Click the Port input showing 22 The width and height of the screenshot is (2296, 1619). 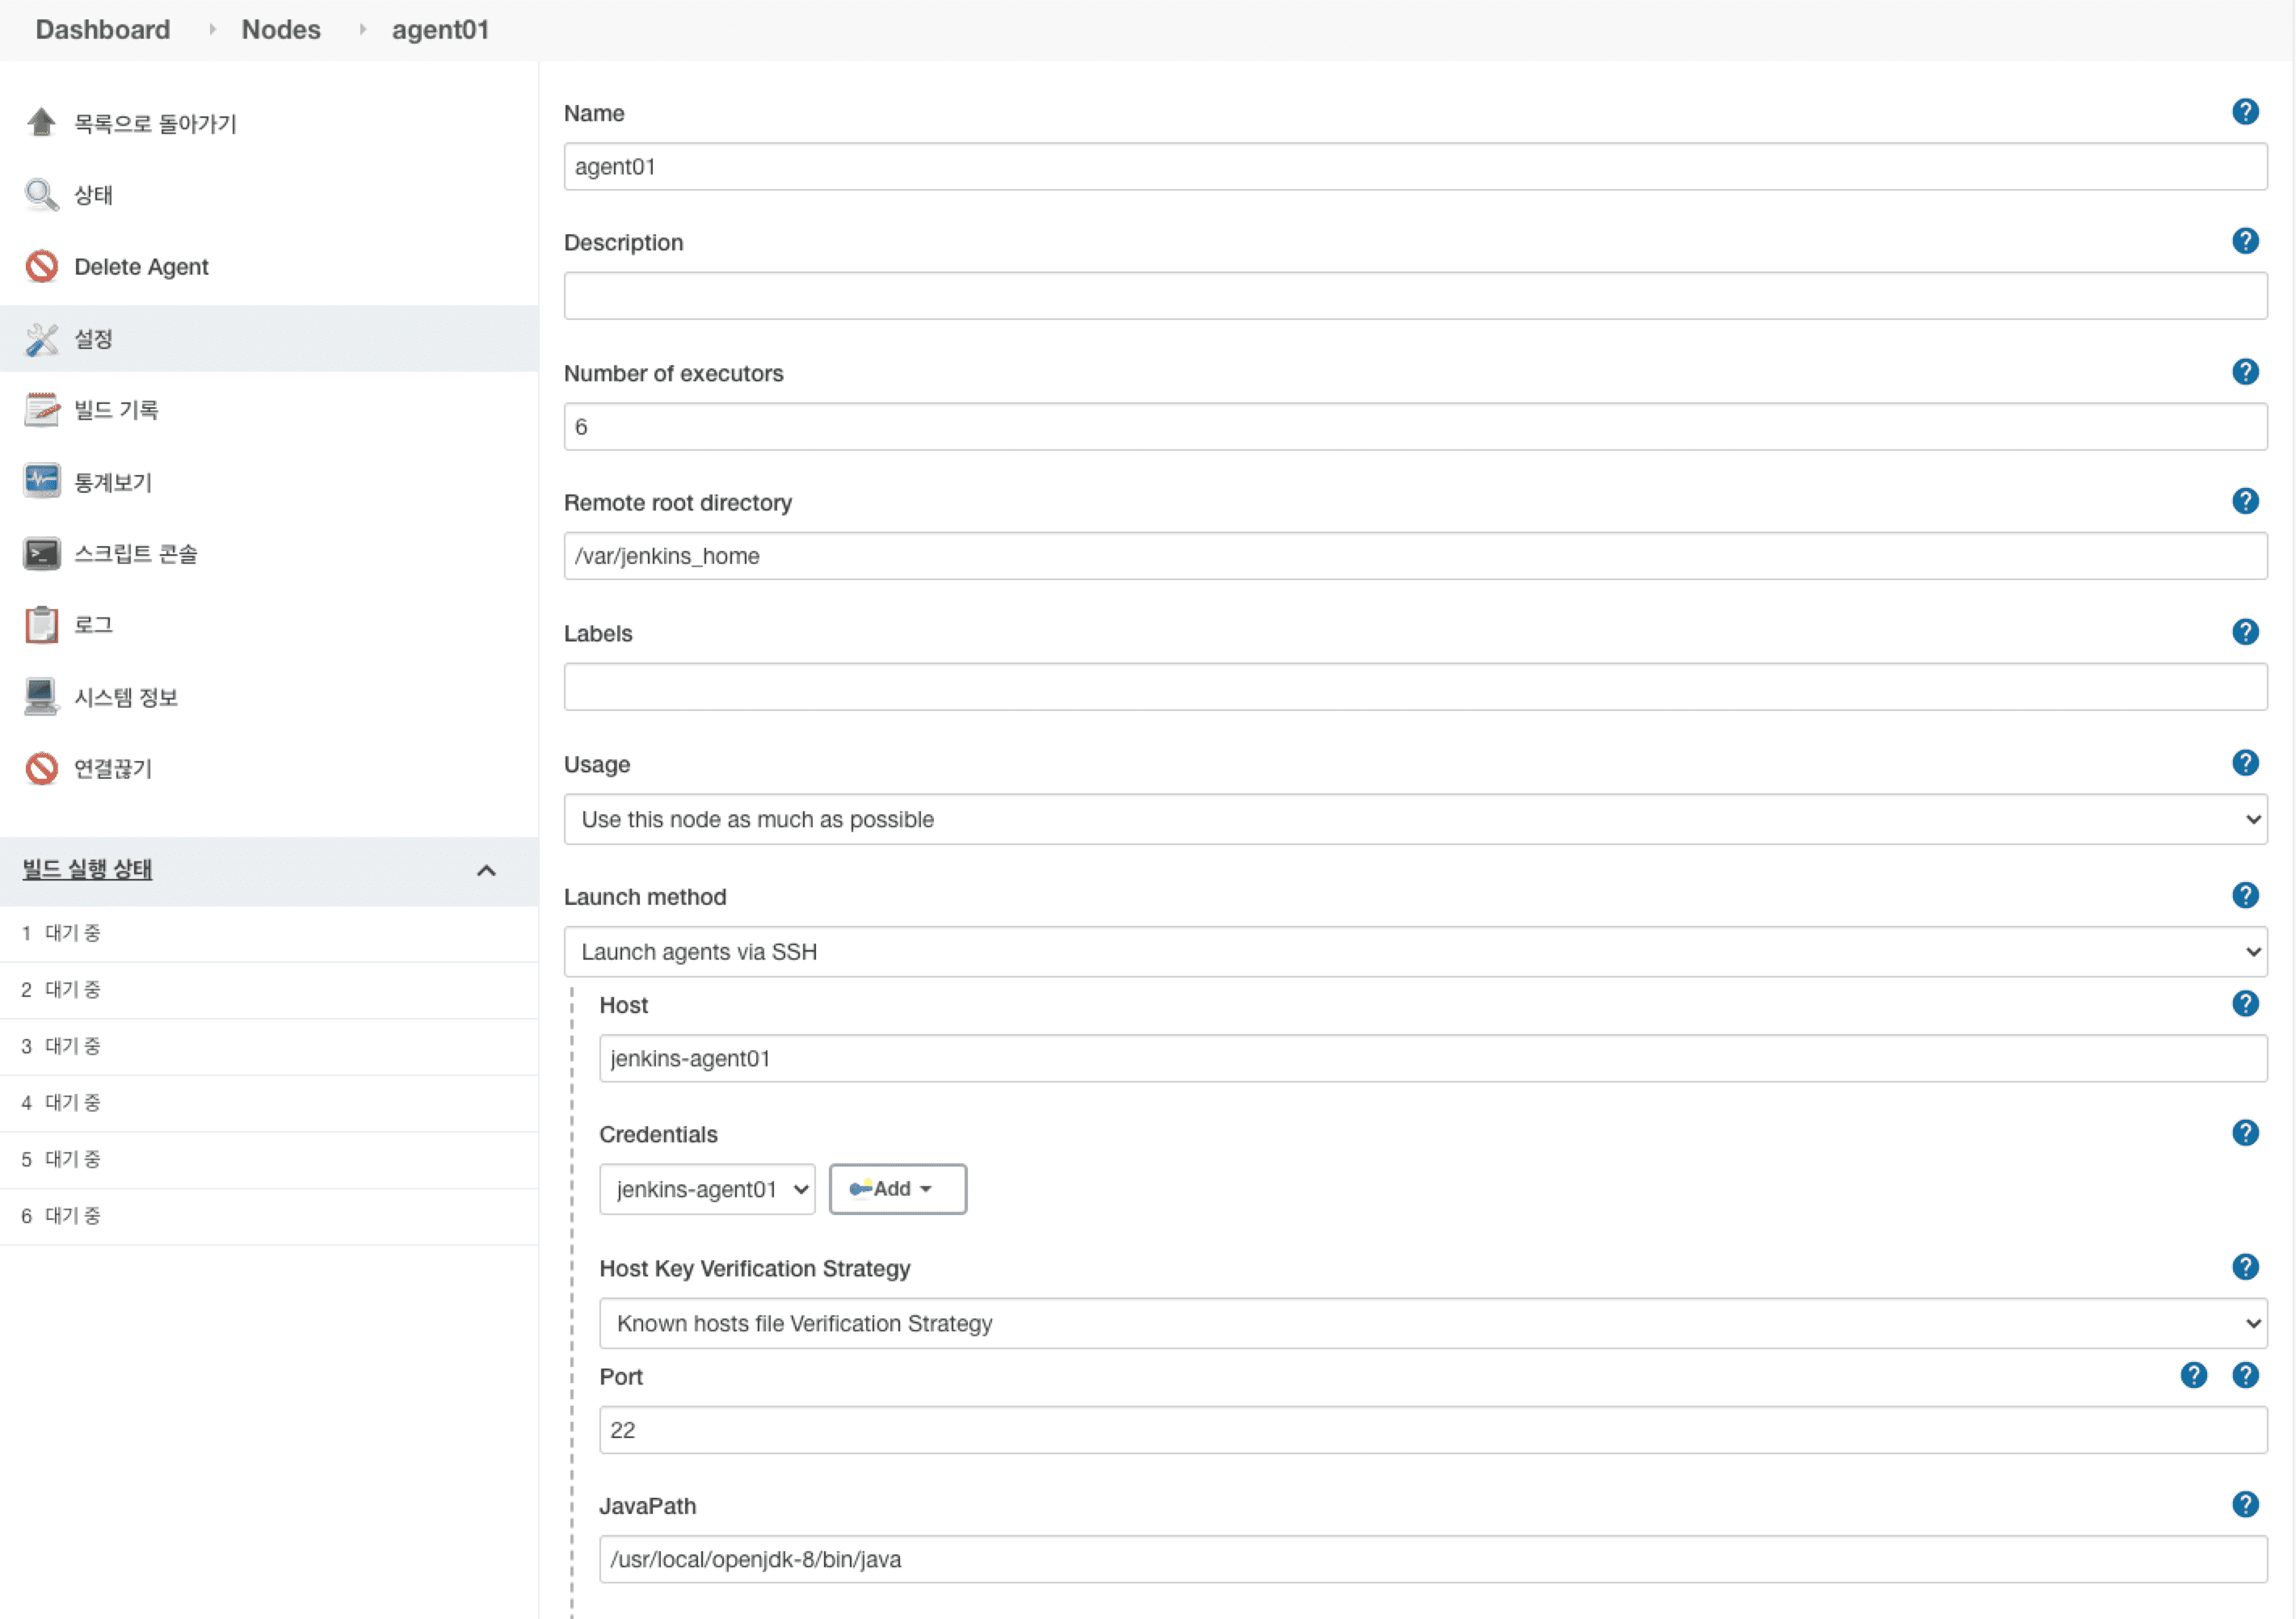tap(1433, 1430)
